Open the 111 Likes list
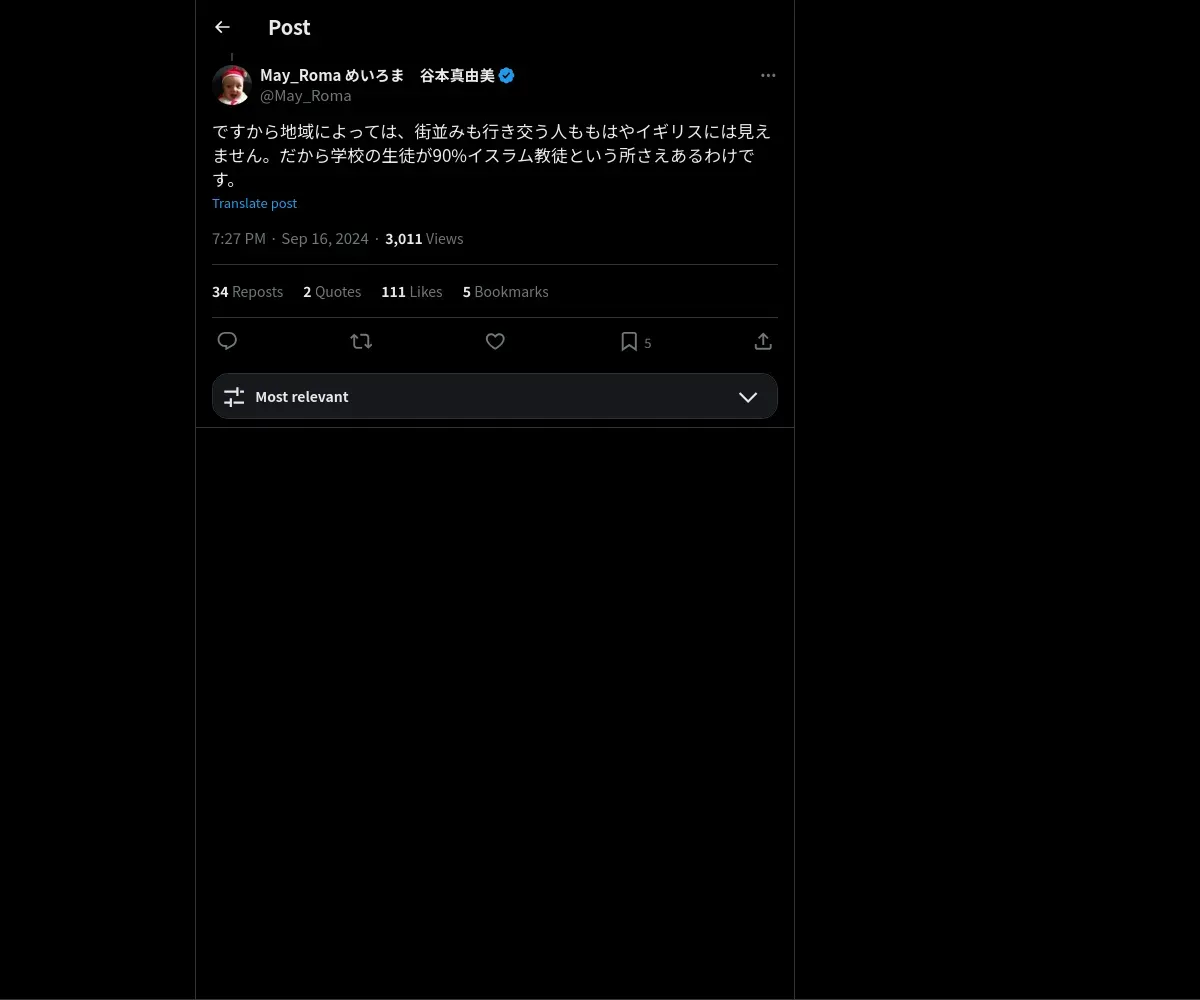 pos(412,292)
